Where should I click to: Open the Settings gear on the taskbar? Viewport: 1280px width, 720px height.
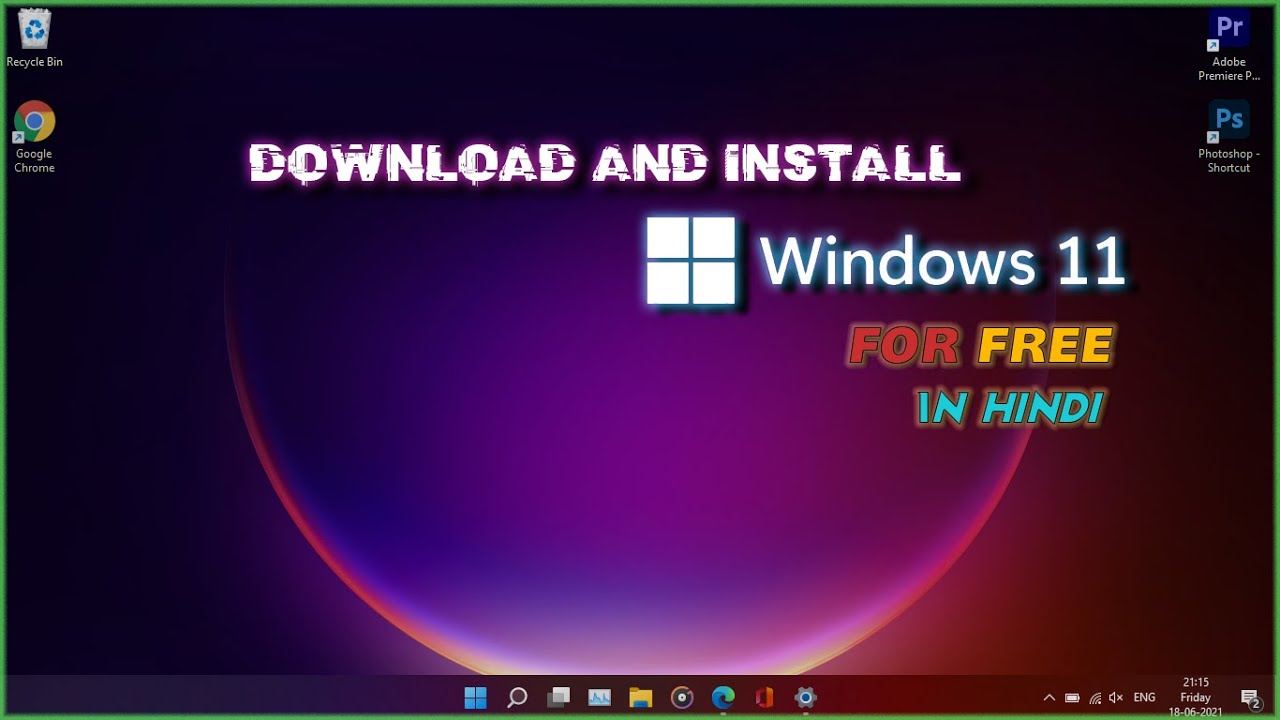[x=805, y=697]
